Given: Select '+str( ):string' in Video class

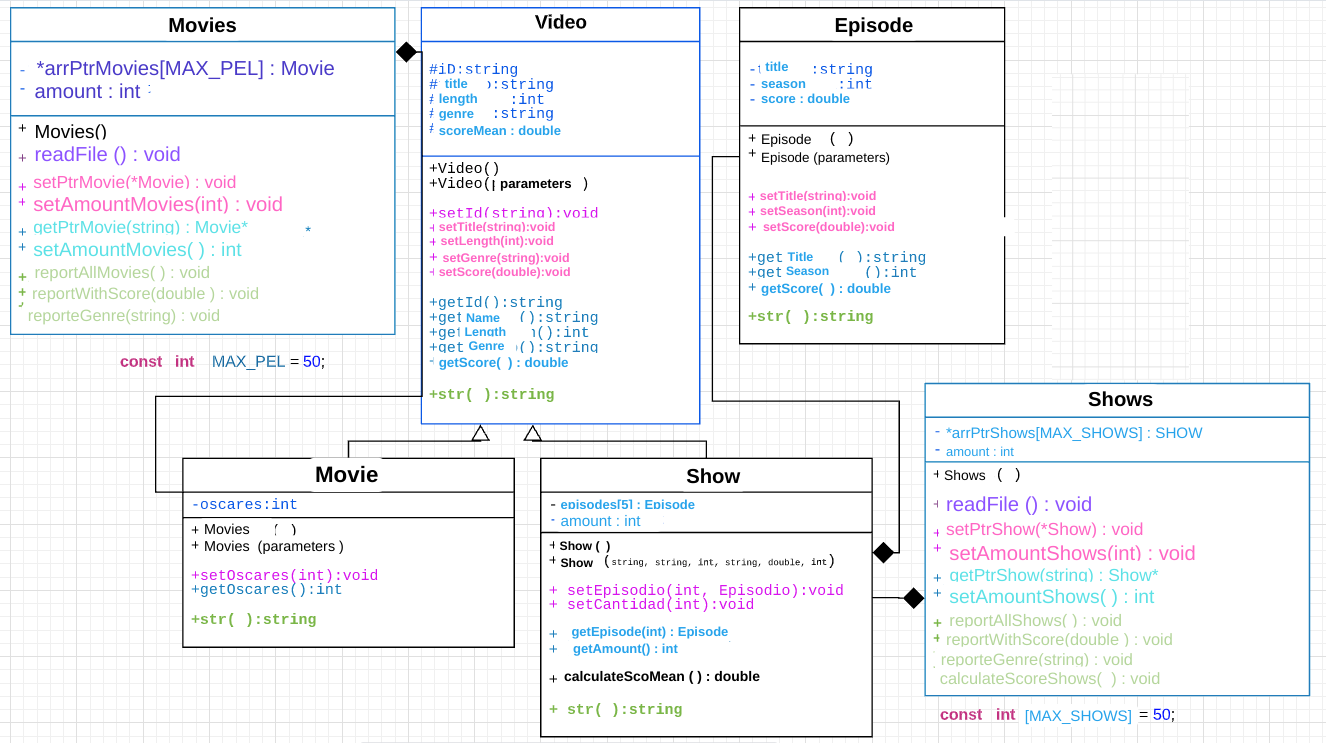Looking at the screenshot, I should click(491, 394).
